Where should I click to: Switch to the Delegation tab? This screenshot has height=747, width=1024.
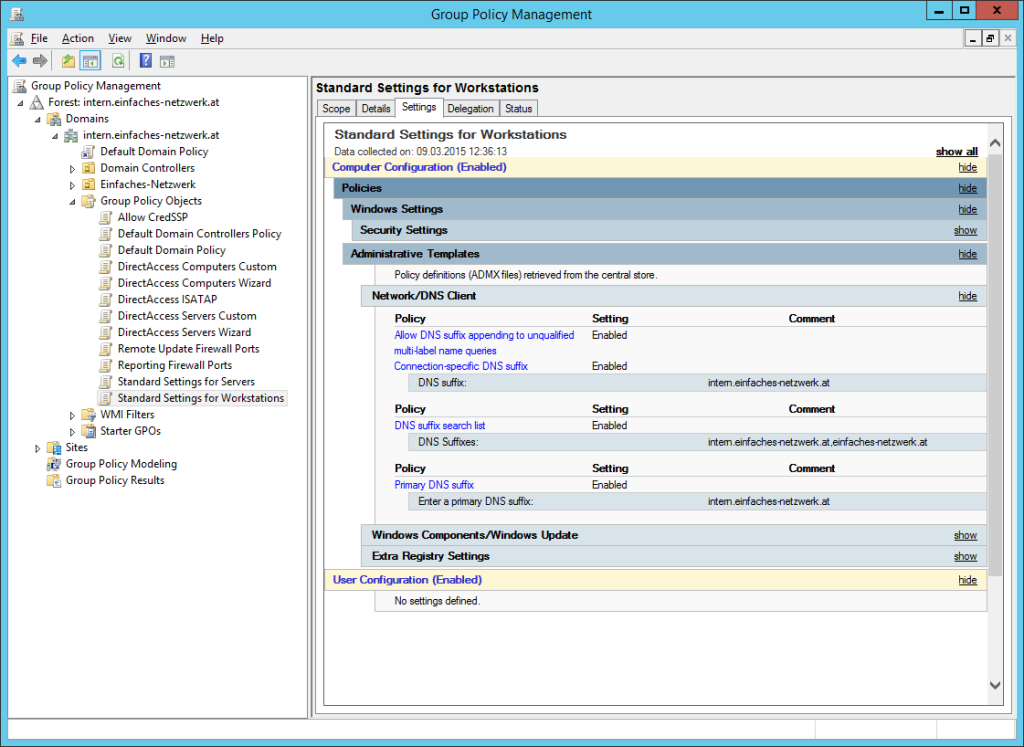tap(470, 107)
